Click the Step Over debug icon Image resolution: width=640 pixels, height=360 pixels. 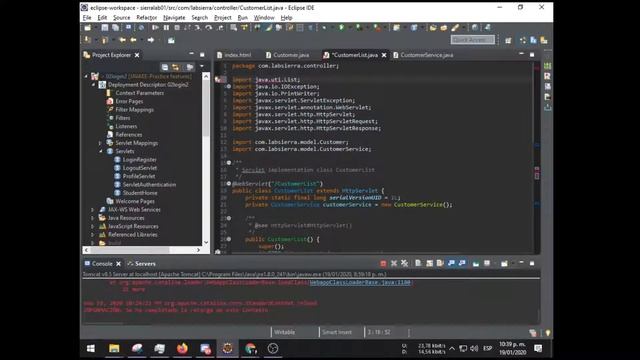click(x=209, y=28)
